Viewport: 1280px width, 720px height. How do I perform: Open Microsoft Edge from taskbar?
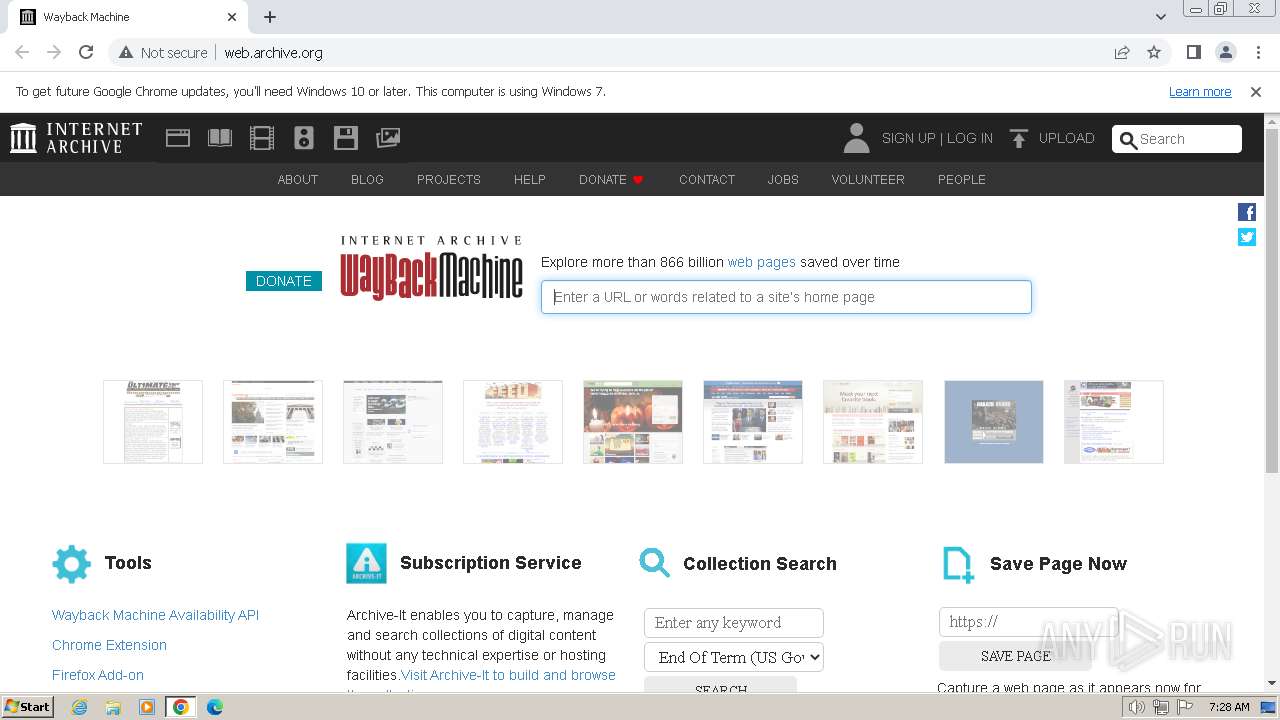[214, 707]
